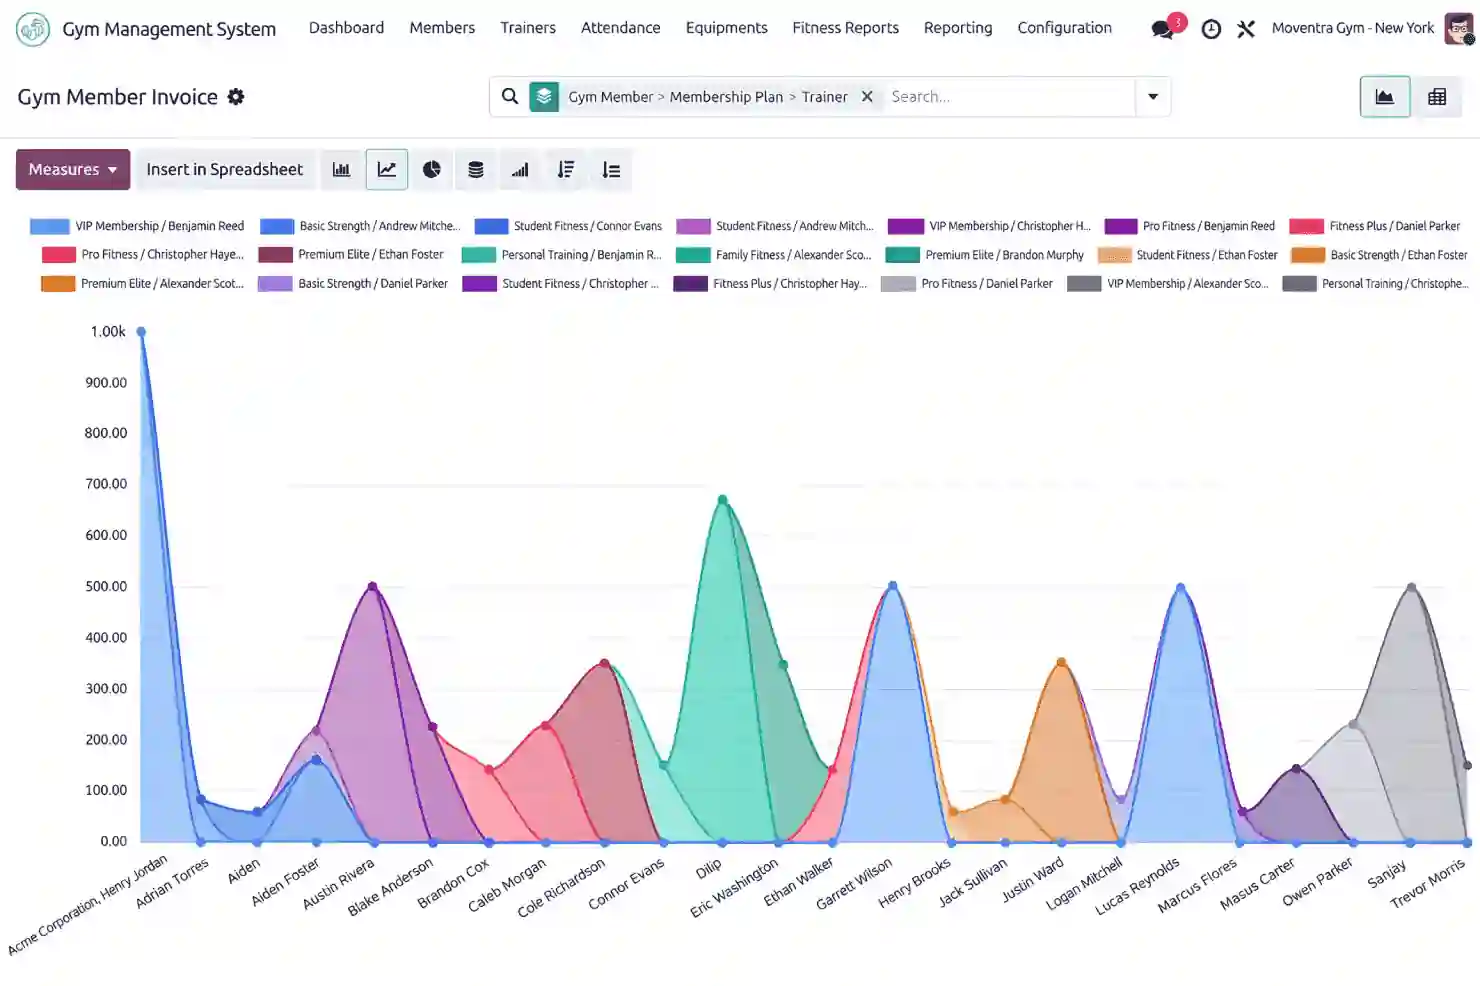Switch to the pivot table view
The height and width of the screenshot is (986, 1480).
coord(1437,97)
